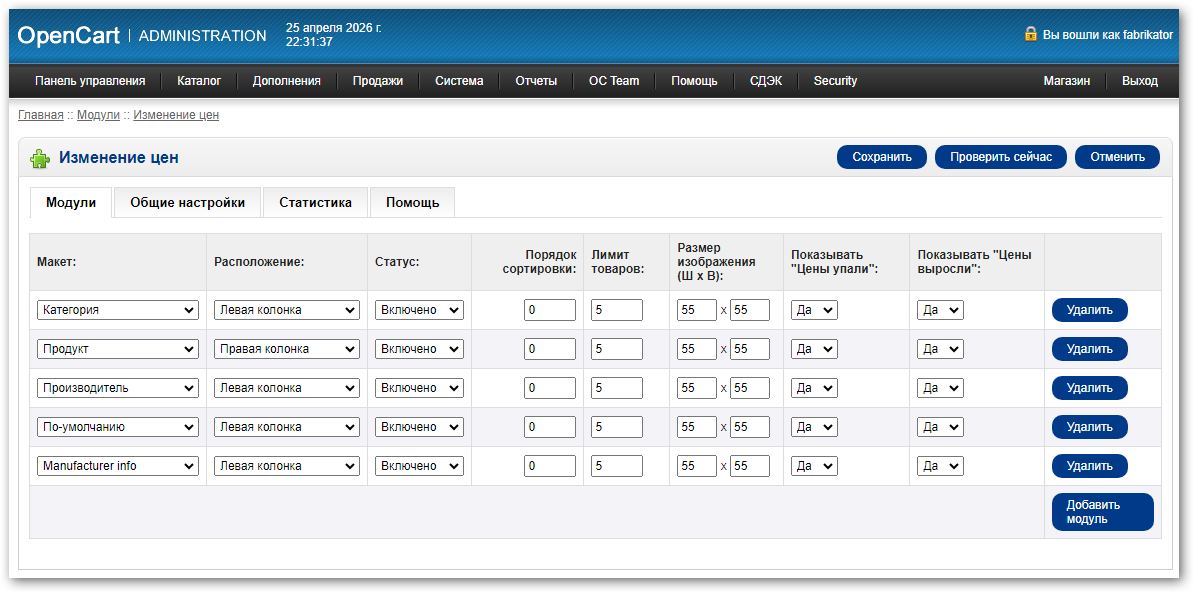Viewport: 1193px width, 592px height.
Task: Open the Manufacturer info layout dropdown
Action: click(x=118, y=466)
